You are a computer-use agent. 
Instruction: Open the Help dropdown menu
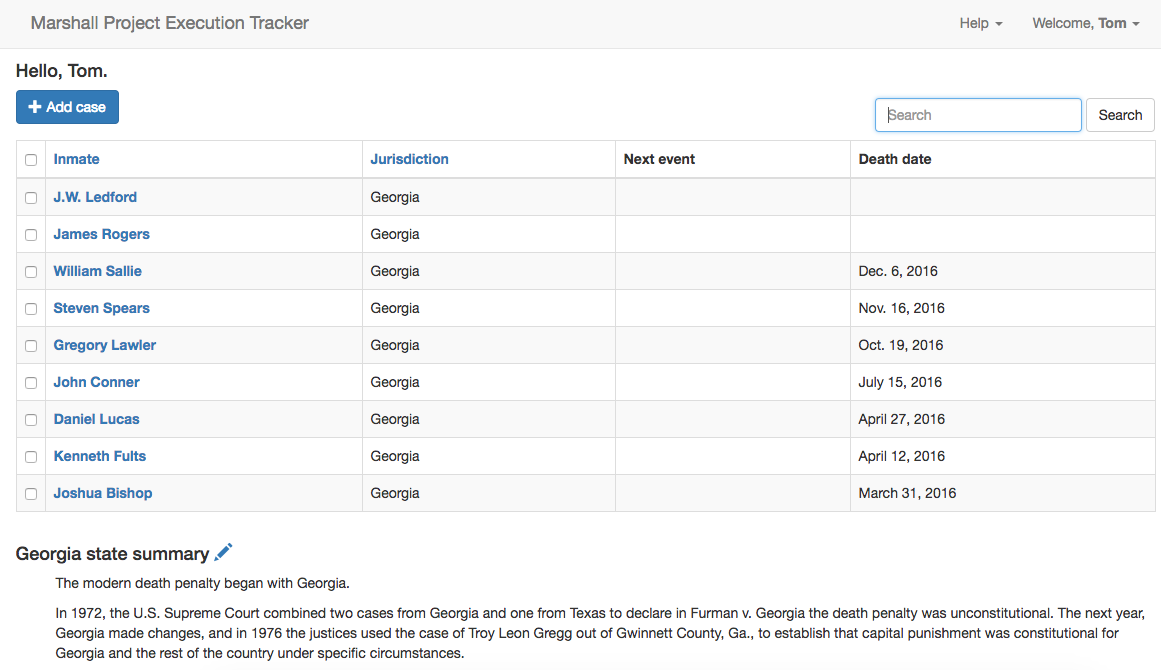980,24
